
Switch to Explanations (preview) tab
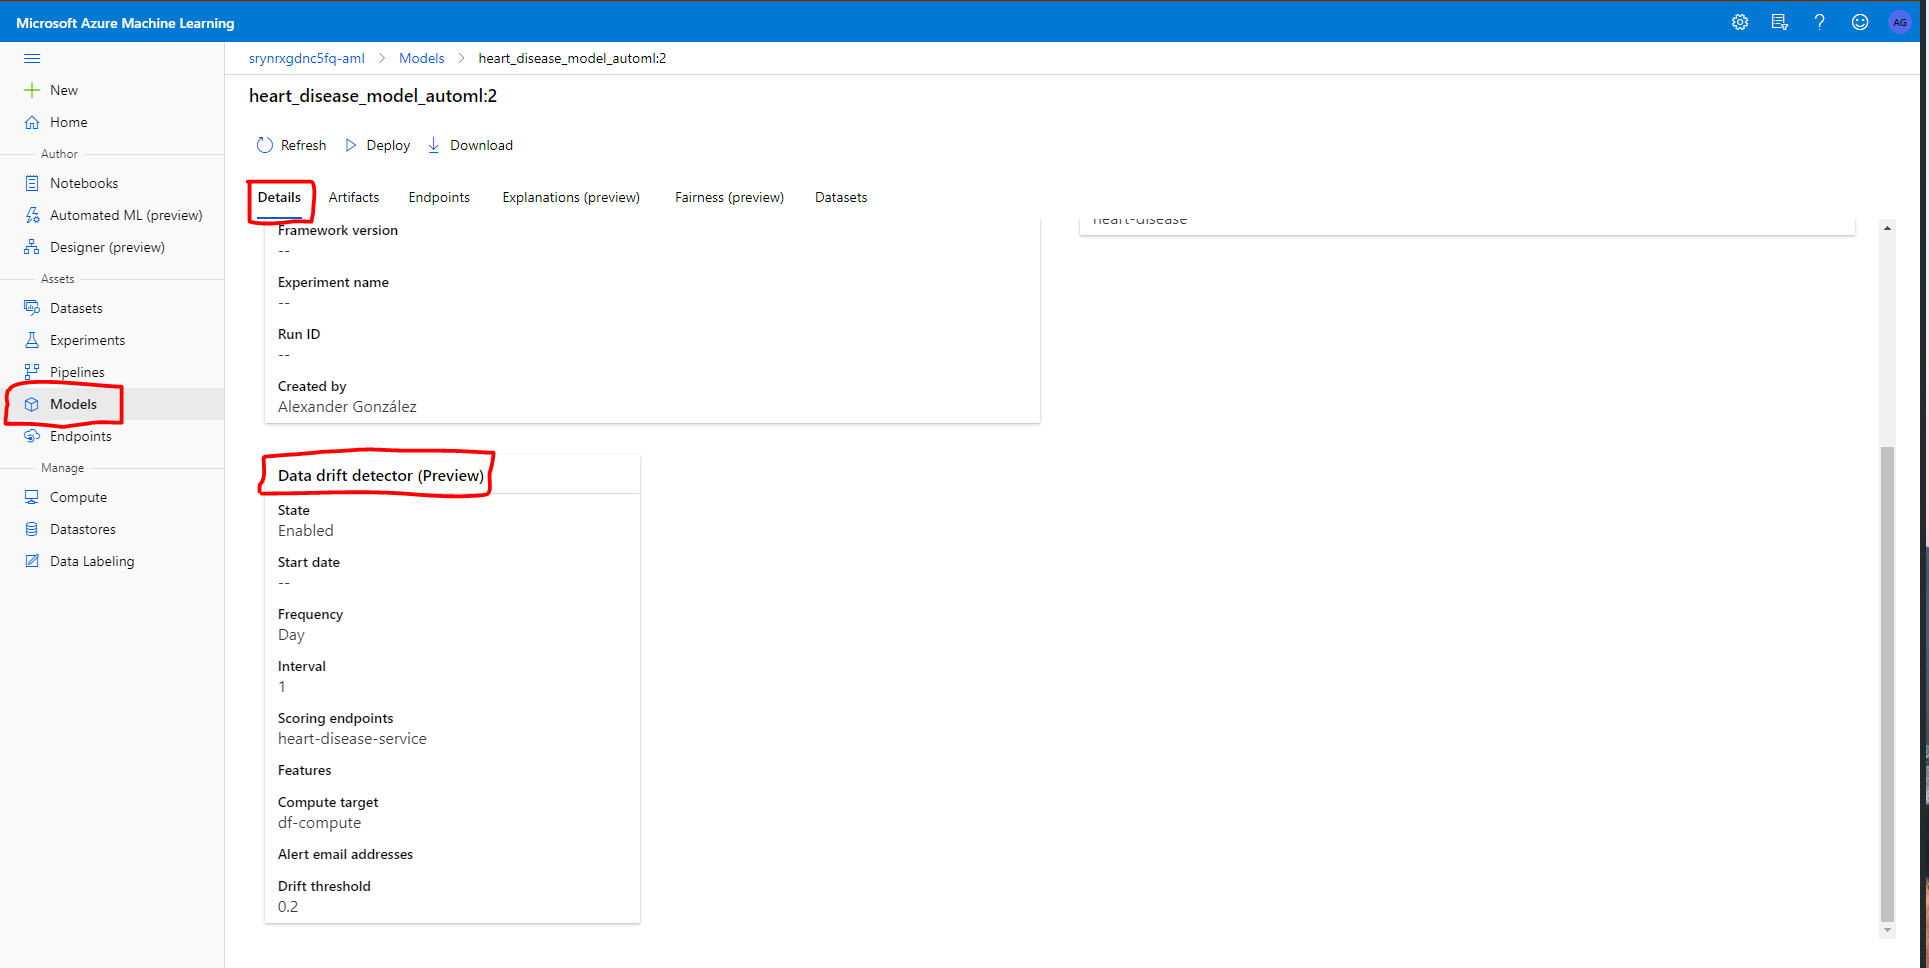click(571, 197)
